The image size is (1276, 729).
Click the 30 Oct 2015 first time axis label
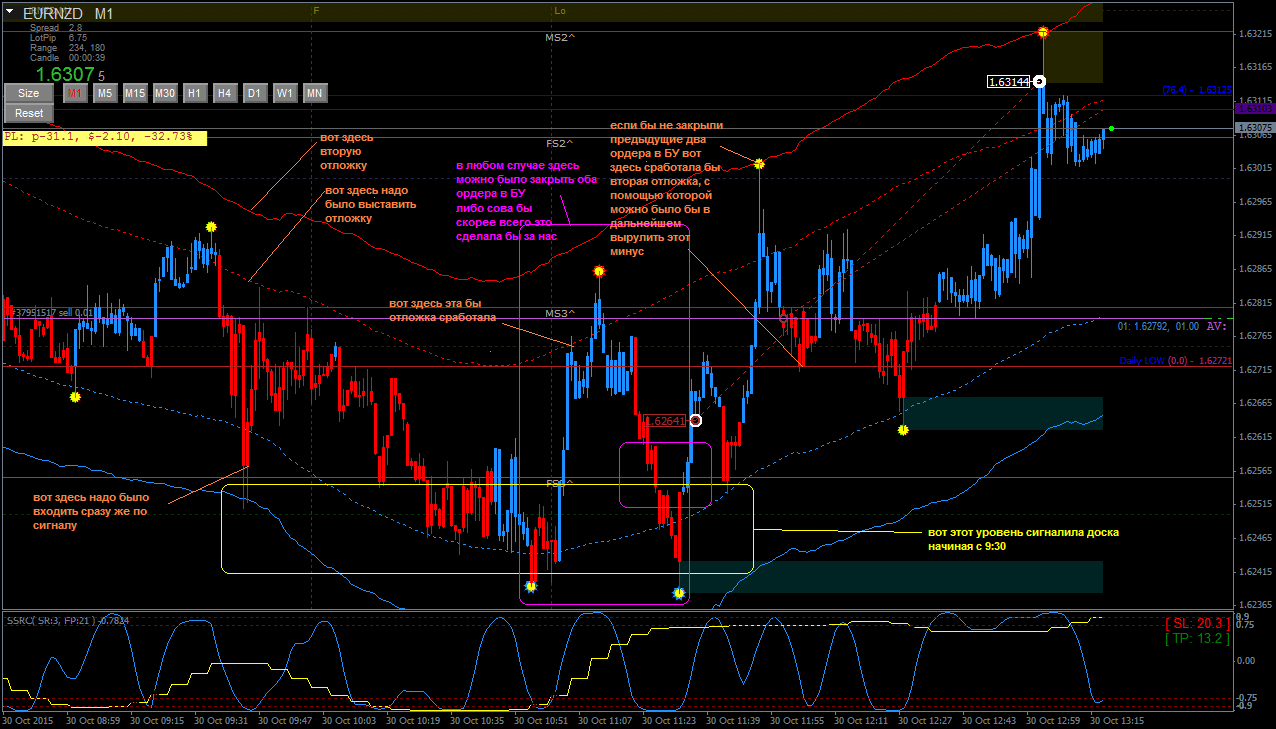(x=27, y=720)
